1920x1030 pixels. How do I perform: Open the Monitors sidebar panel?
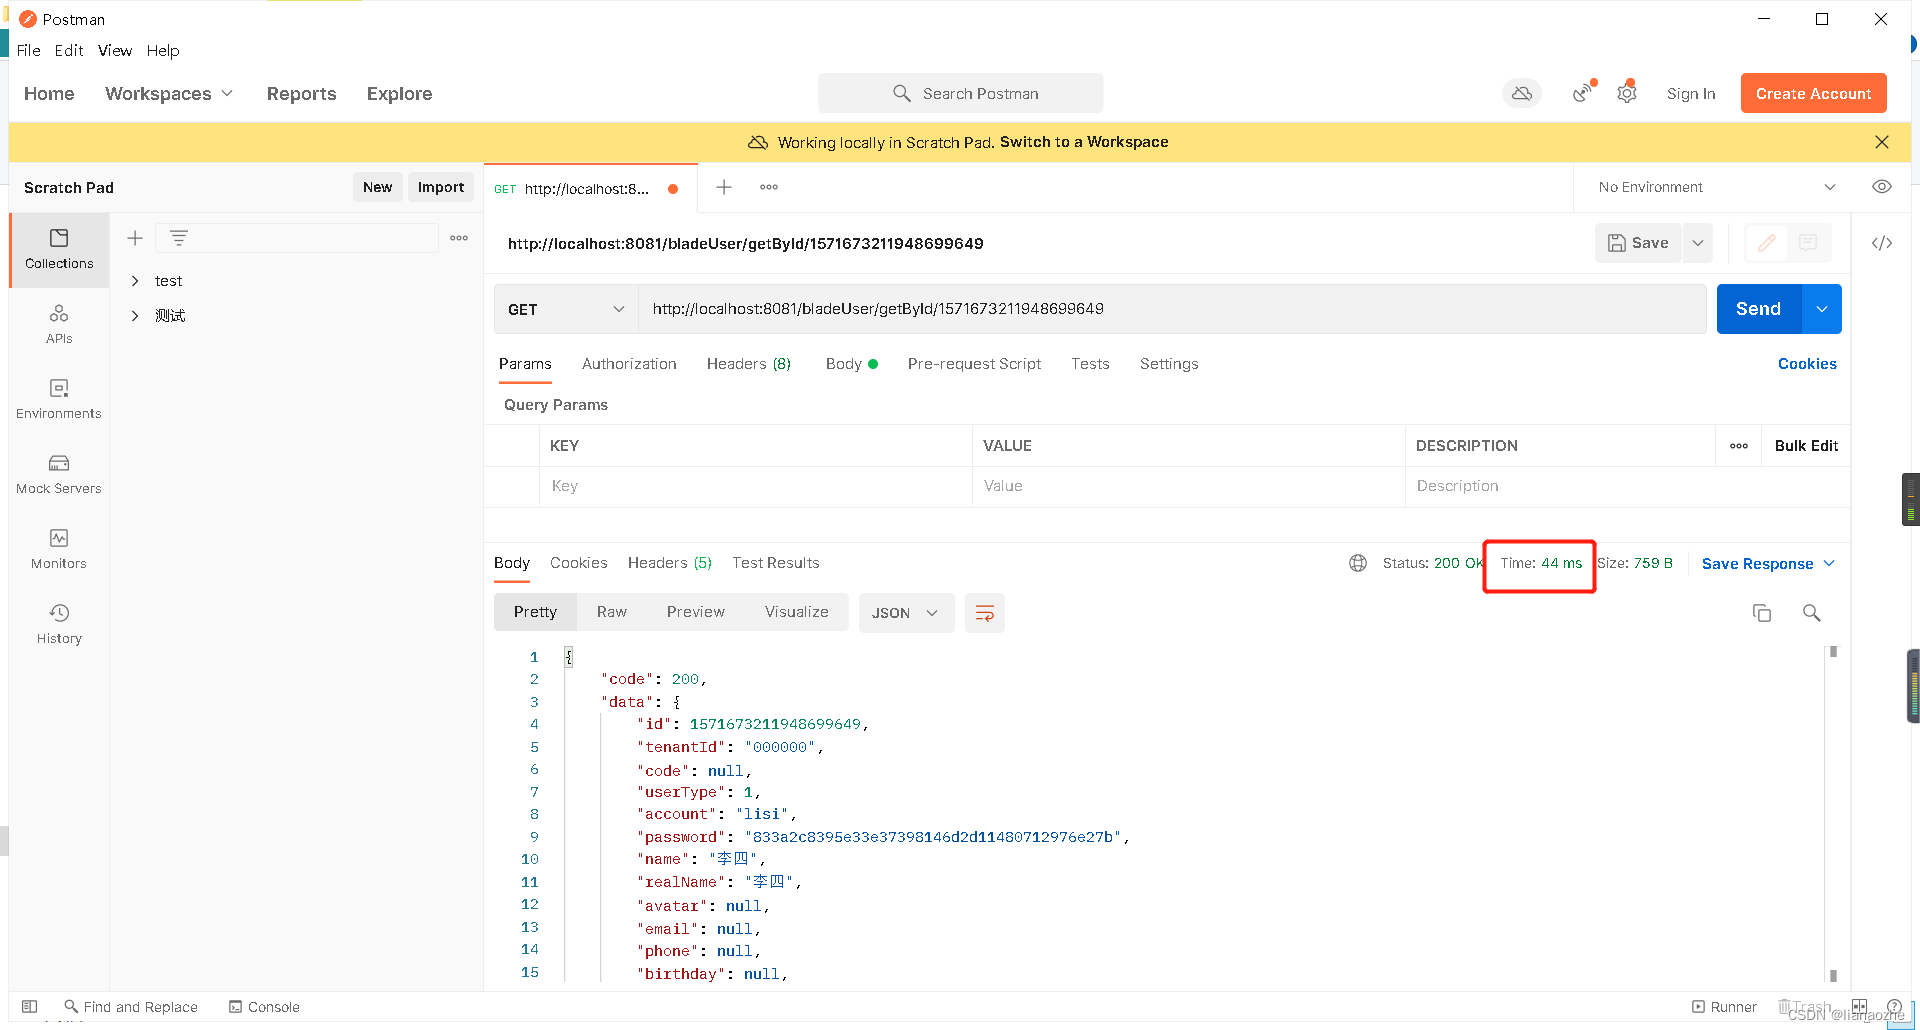coord(58,548)
